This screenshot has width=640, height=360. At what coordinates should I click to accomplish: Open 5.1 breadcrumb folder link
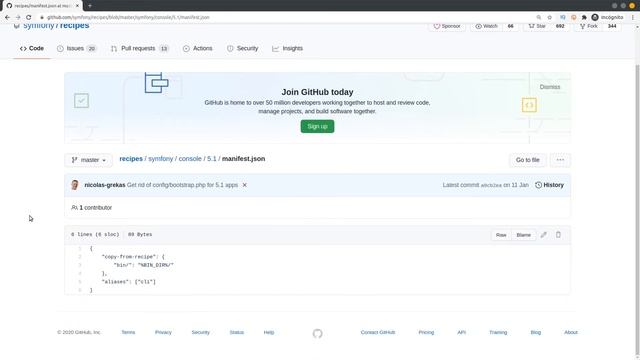[211, 159]
